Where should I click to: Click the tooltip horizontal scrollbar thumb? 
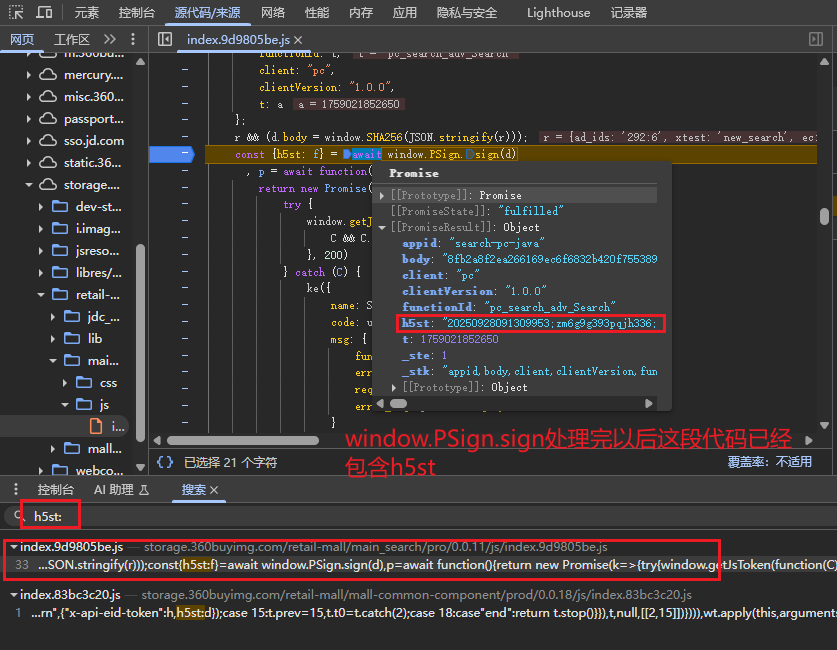[x=398, y=403]
